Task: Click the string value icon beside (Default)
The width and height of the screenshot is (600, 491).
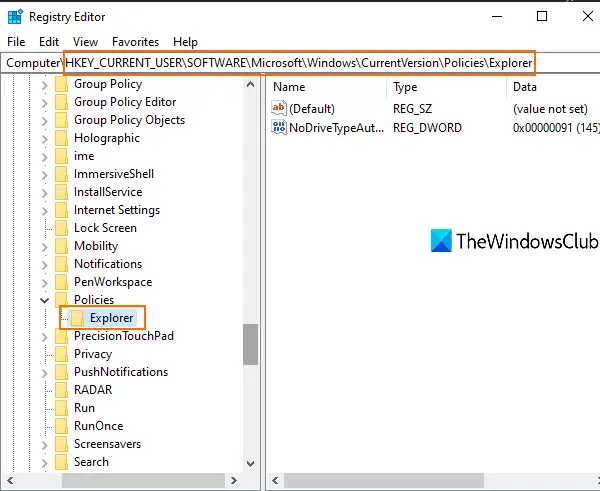Action: click(x=279, y=108)
